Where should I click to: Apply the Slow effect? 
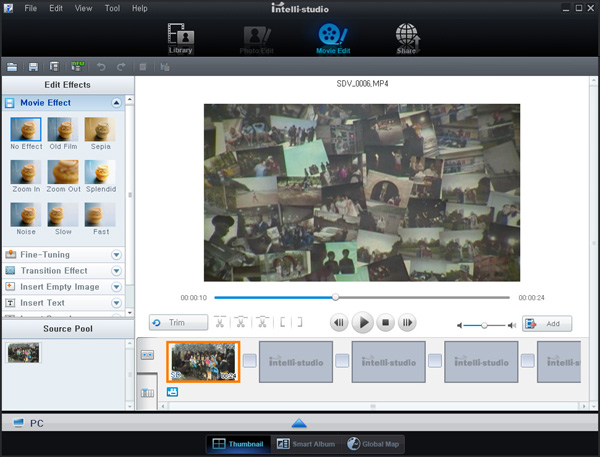(x=63, y=219)
